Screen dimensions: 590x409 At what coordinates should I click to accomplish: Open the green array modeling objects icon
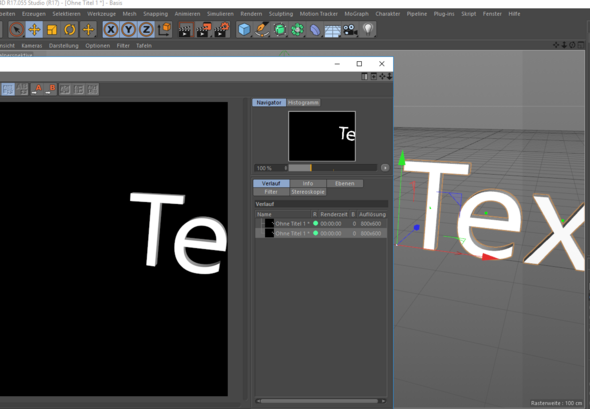[x=297, y=30]
